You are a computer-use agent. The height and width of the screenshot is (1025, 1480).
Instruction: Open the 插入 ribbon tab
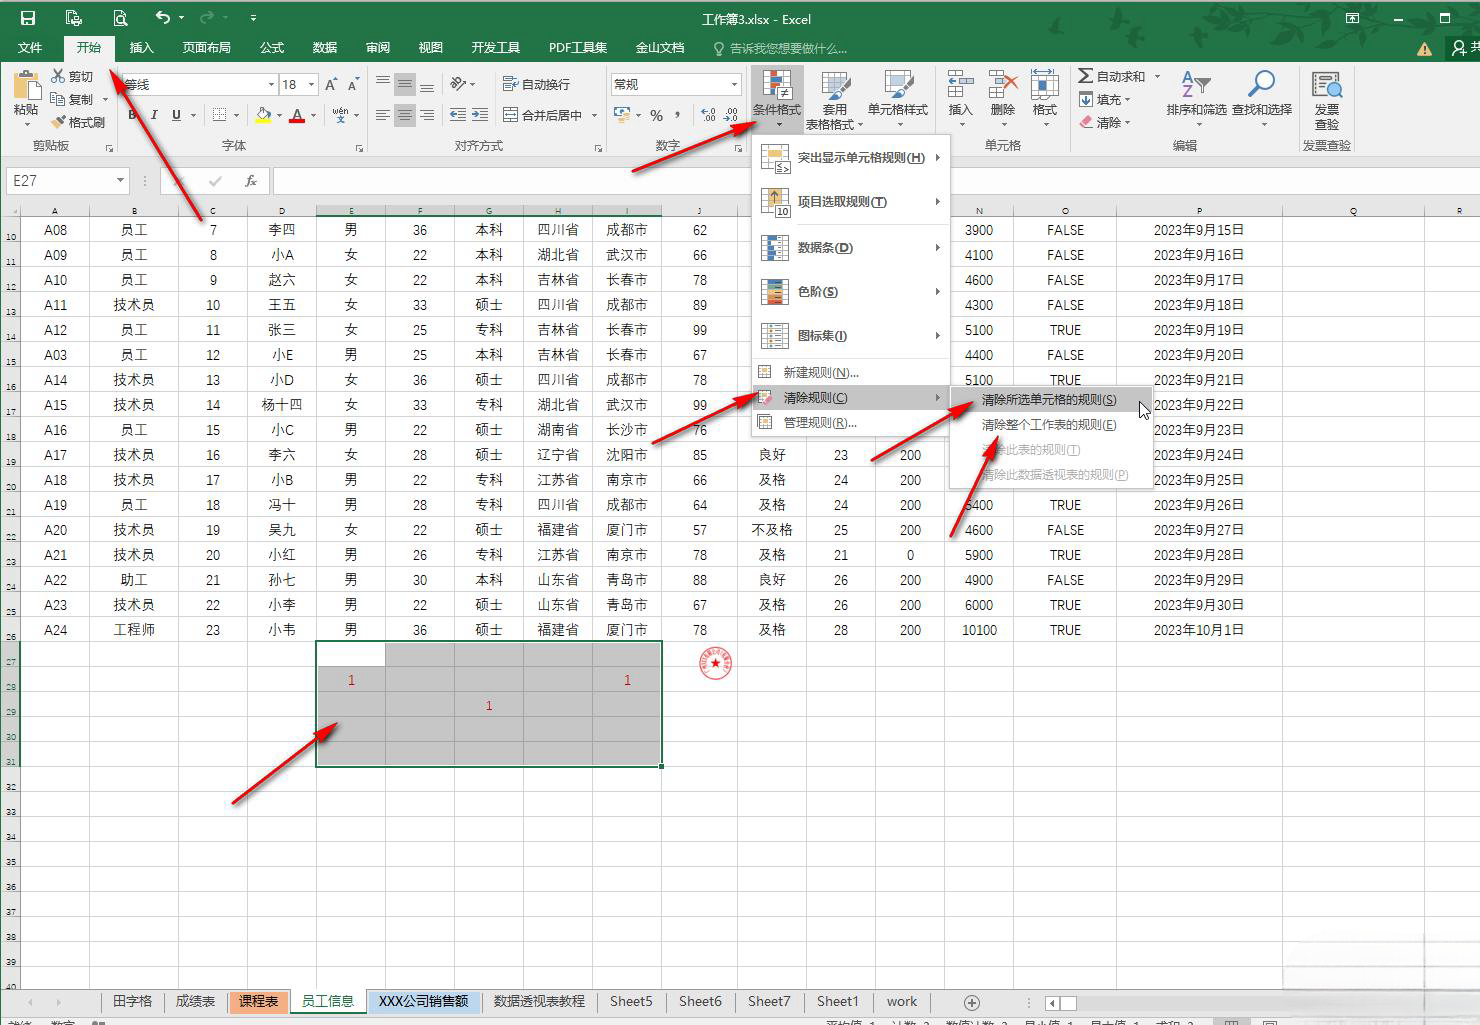142,47
